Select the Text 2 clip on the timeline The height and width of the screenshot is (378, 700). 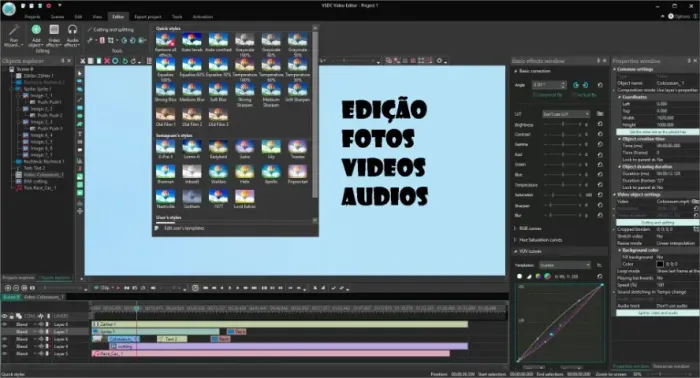click(172, 339)
